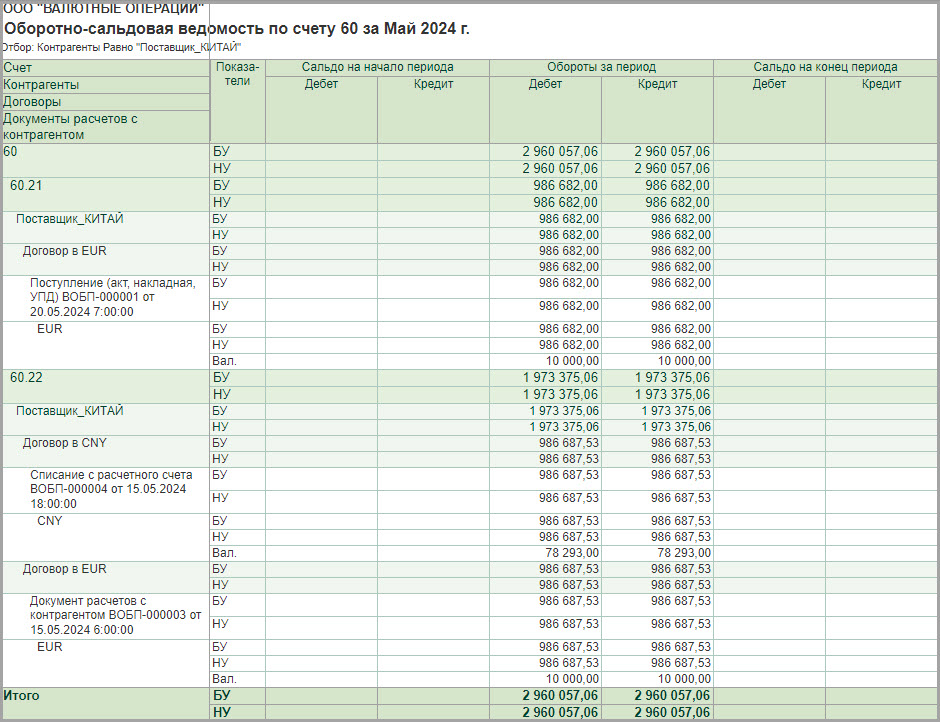Image resolution: width=940 pixels, height=722 pixels.
Task: Open 'Договор в EUR' under account 60.21
Action: pos(65,251)
